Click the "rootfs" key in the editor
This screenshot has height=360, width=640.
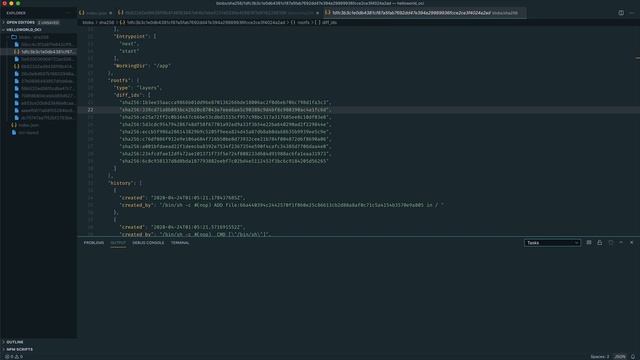tap(120, 80)
